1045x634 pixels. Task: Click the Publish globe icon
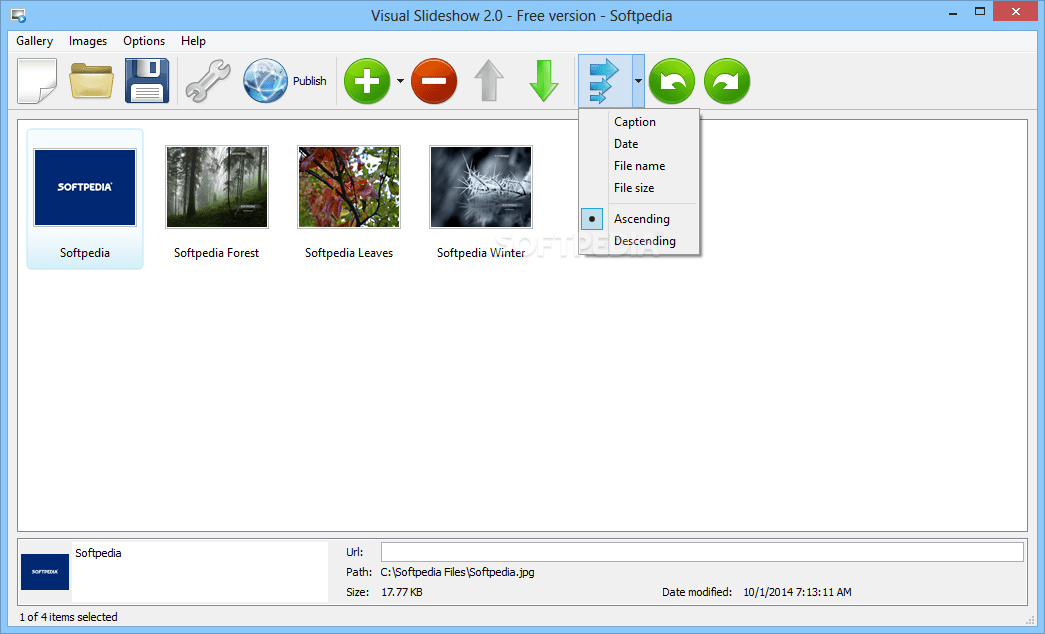click(265, 81)
